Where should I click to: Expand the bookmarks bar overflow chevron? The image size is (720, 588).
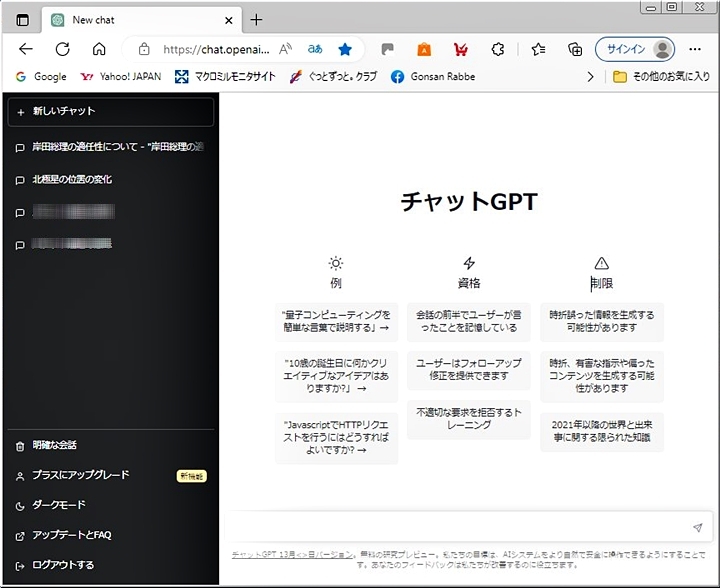(x=590, y=76)
